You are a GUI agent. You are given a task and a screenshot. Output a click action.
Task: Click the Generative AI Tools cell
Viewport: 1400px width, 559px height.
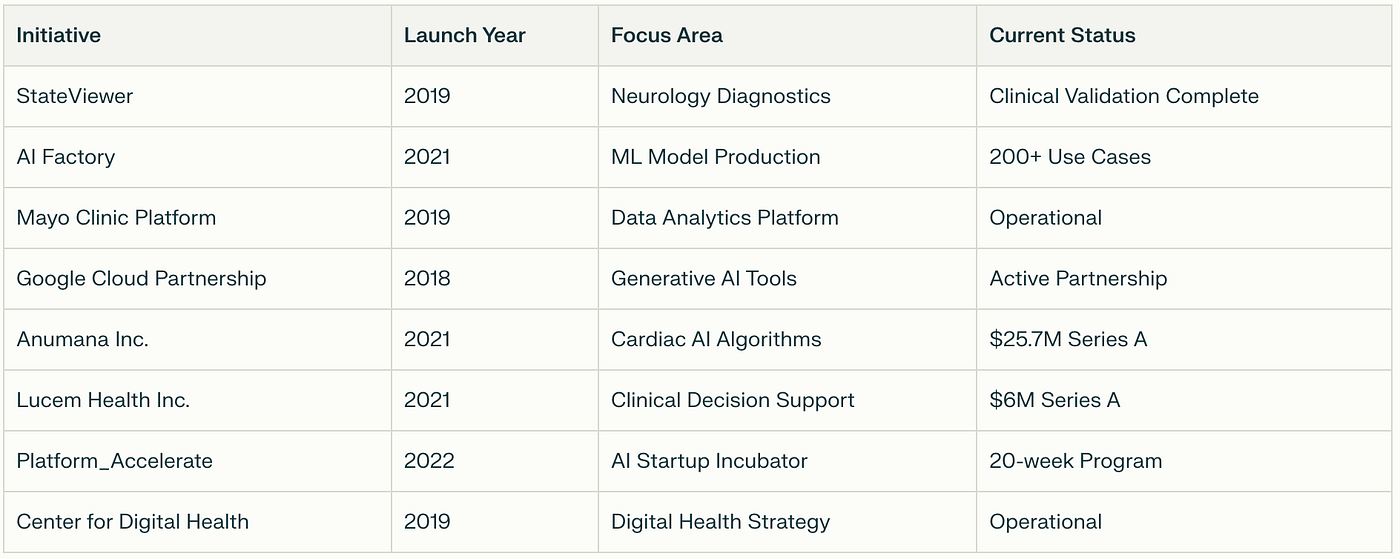(x=788, y=279)
